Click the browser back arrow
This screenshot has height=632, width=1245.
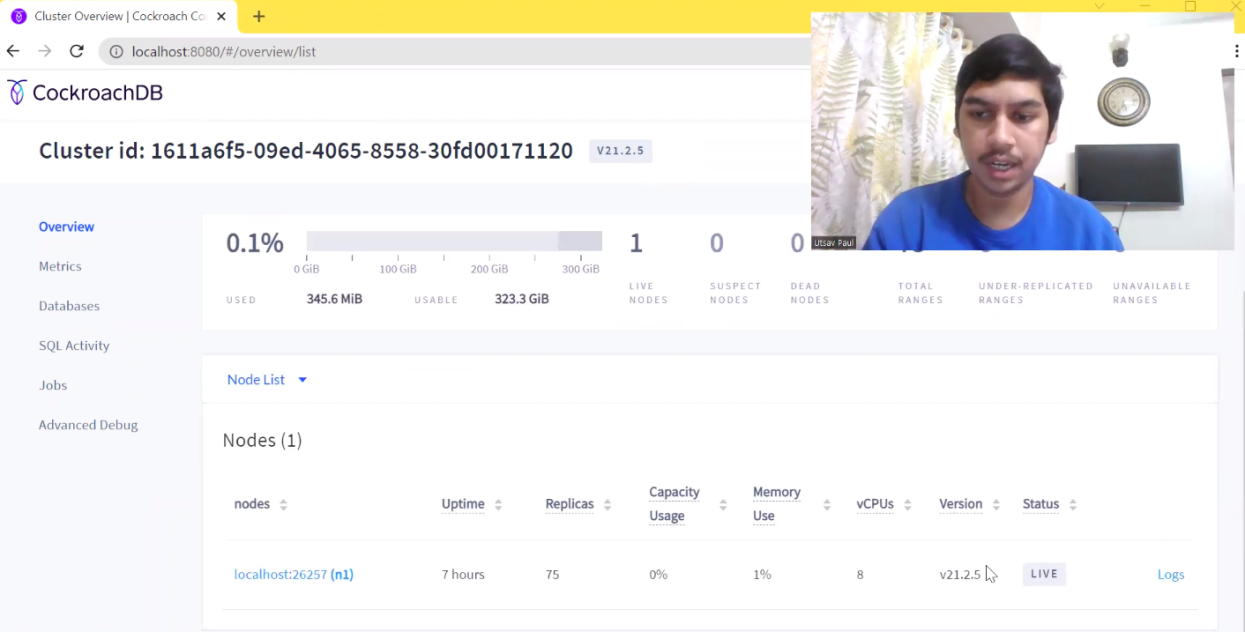[13, 51]
